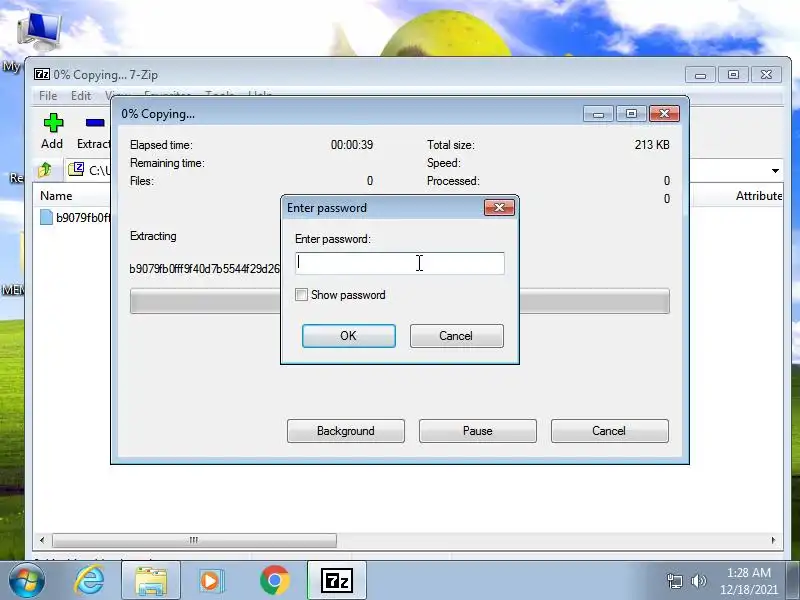The image size is (800, 600).
Task: Click the b9079fb0 file icon in file list
Action: tap(46, 217)
